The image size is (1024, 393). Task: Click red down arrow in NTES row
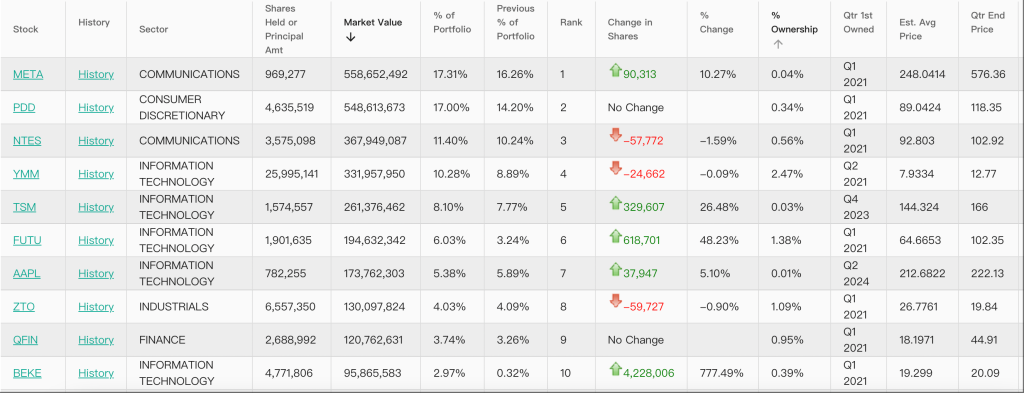click(x=615, y=136)
